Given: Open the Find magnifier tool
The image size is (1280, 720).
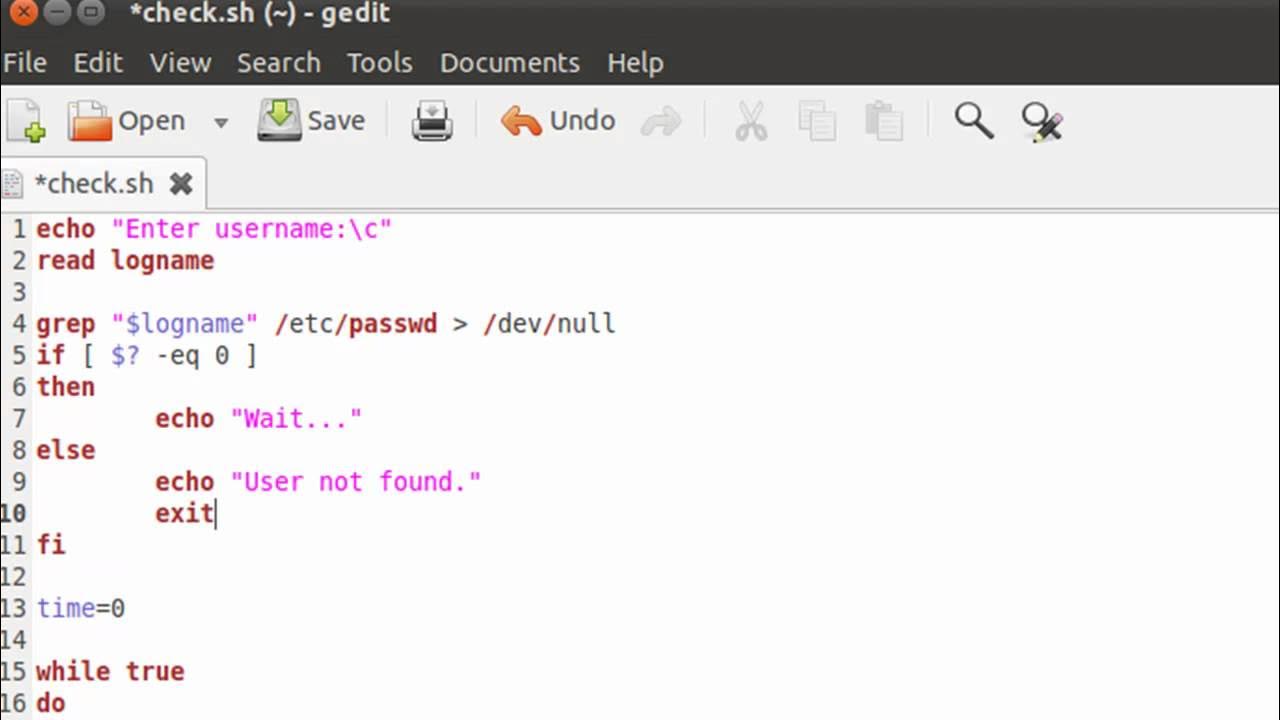Looking at the screenshot, I should (x=973, y=121).
